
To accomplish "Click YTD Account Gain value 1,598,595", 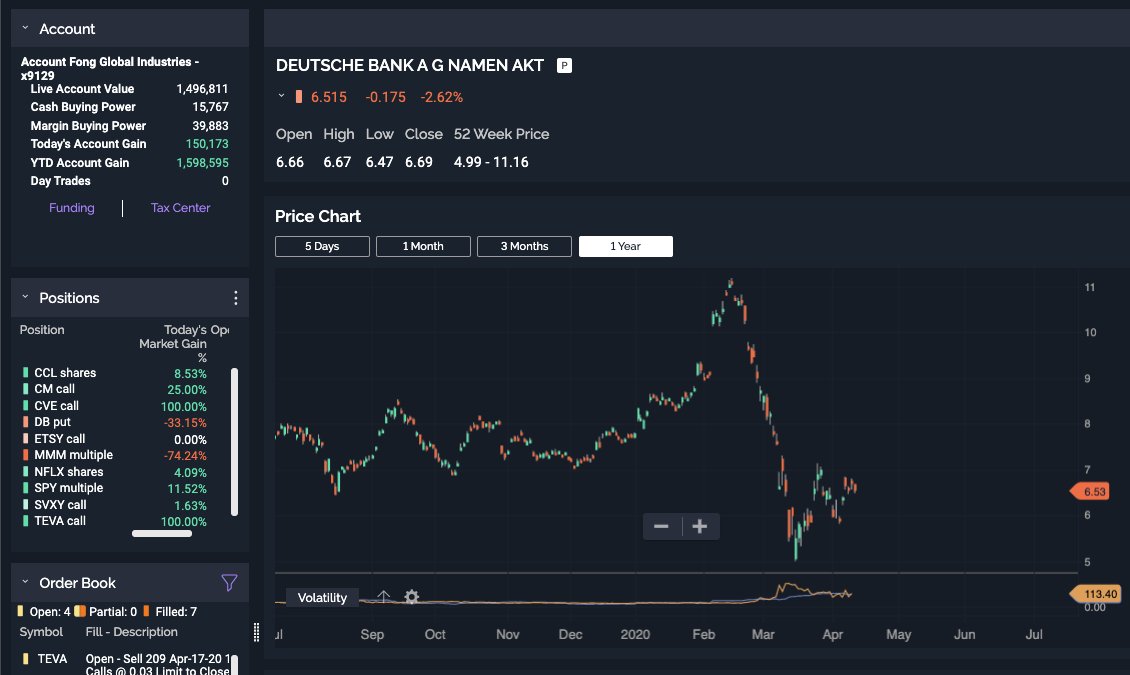I will [x=202, y=163].
